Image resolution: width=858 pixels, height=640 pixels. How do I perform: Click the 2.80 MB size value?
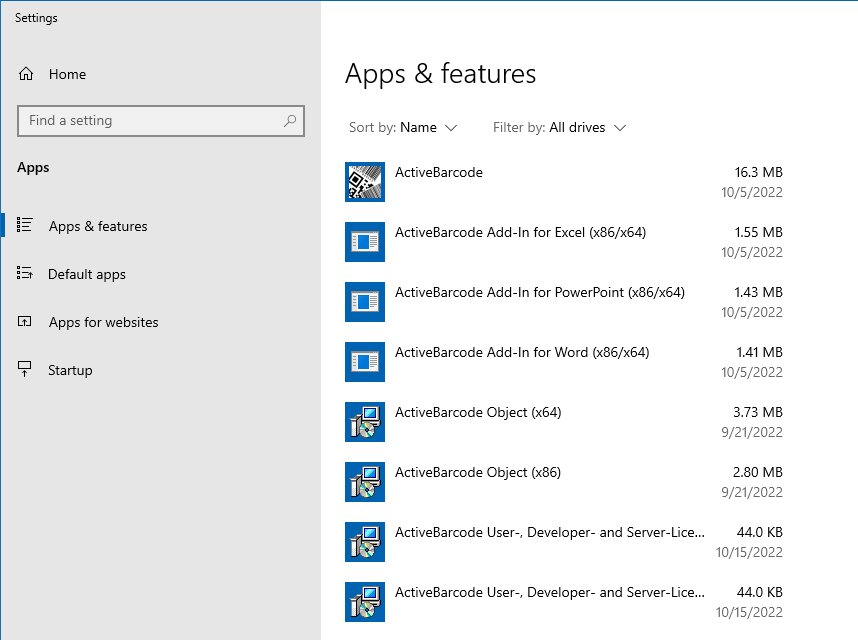[758, 472]
